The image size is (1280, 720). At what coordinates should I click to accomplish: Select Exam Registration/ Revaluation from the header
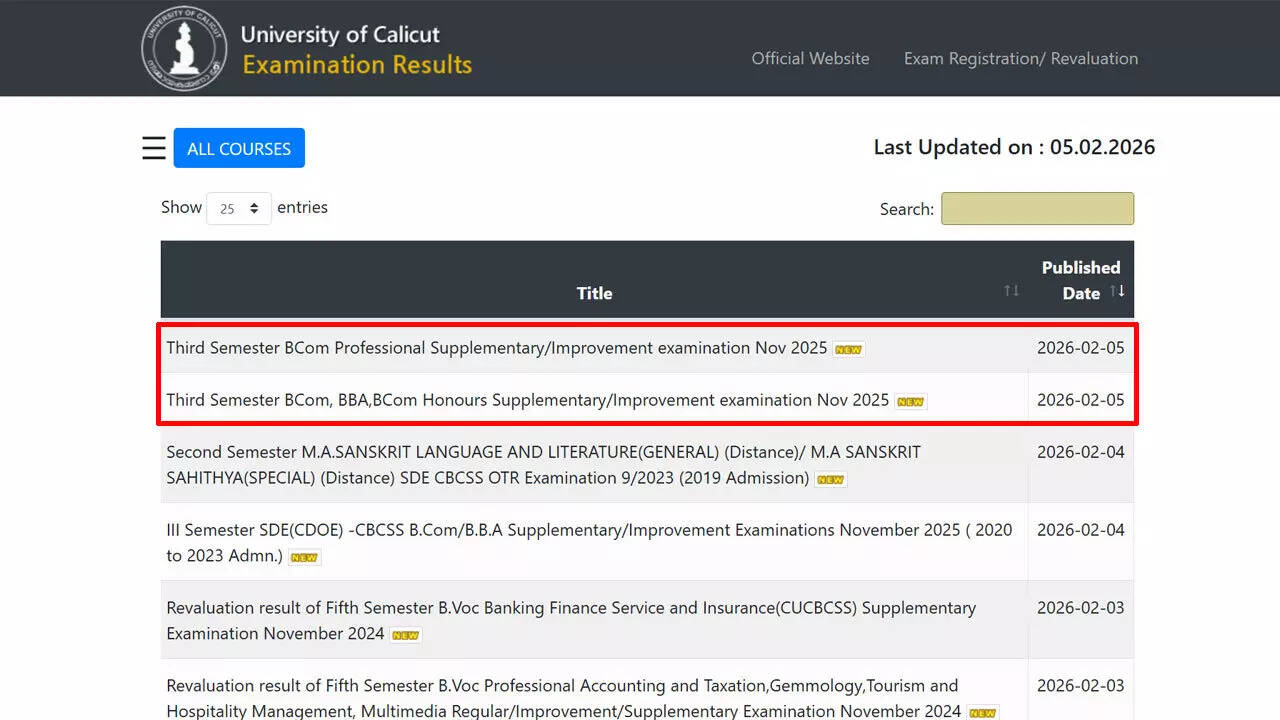coord(1020,59)
